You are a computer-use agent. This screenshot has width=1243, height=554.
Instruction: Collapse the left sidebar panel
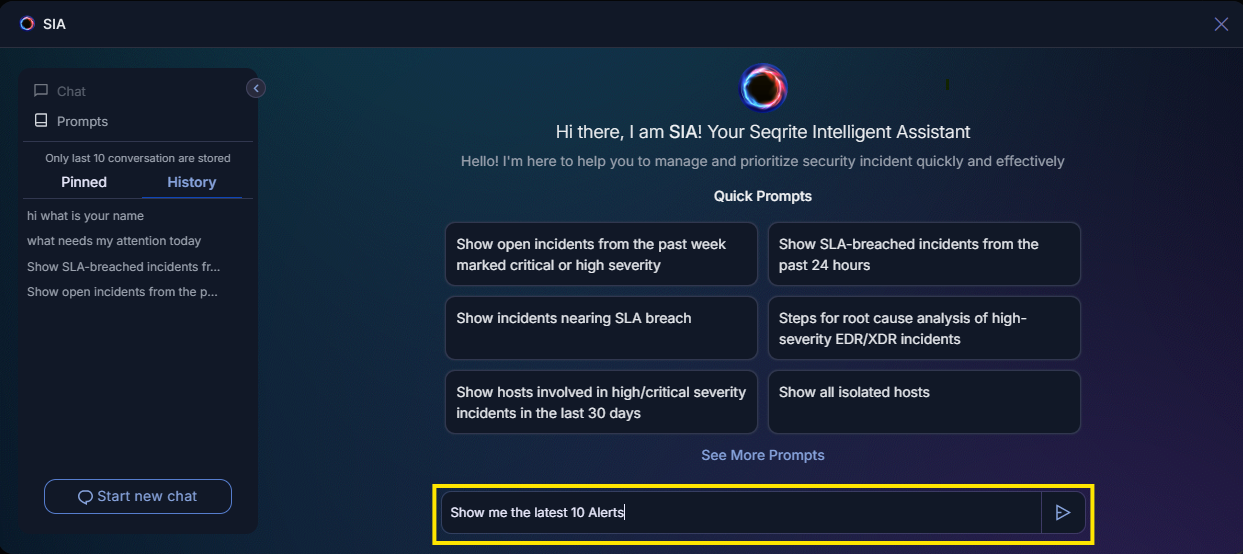[x=256, y=89]
